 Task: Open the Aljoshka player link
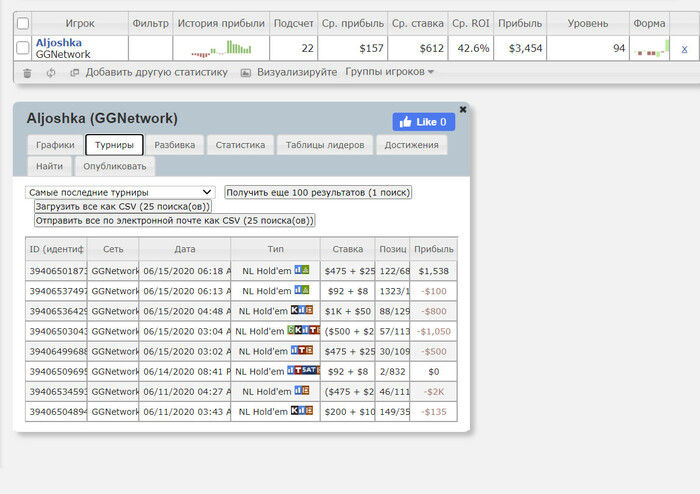point(58,43)
